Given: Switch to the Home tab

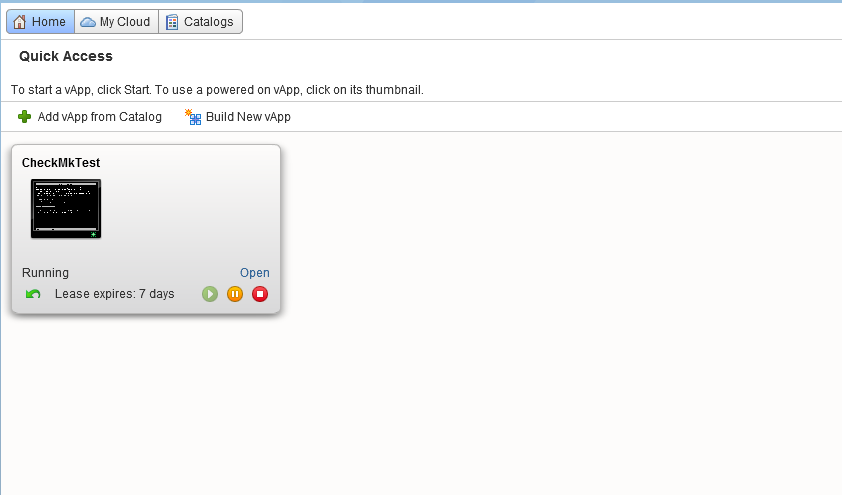Looking at the screenshot, I should (40, 22).
